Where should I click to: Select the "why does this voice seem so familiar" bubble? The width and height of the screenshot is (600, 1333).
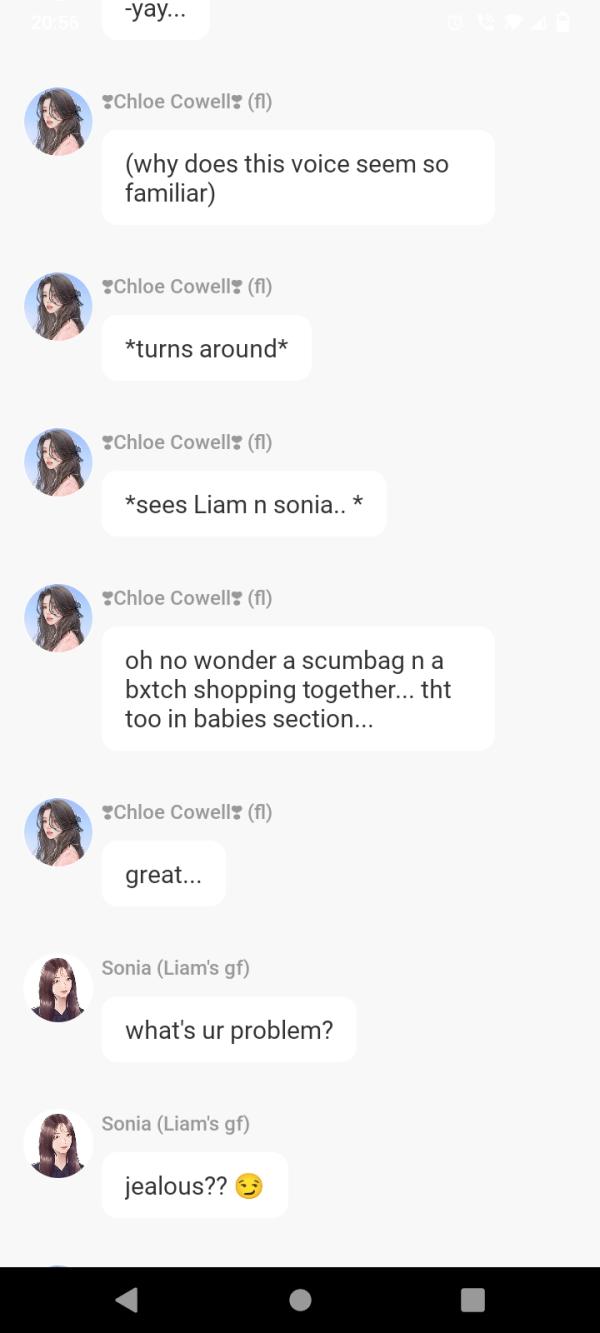[298, 178]
